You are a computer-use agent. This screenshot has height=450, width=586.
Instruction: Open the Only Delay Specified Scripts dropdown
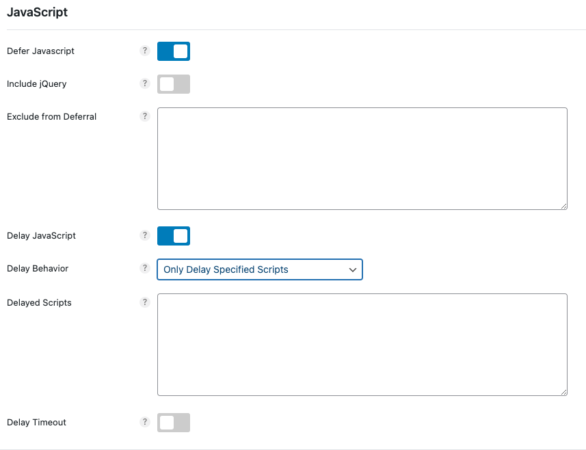point(260,269)
